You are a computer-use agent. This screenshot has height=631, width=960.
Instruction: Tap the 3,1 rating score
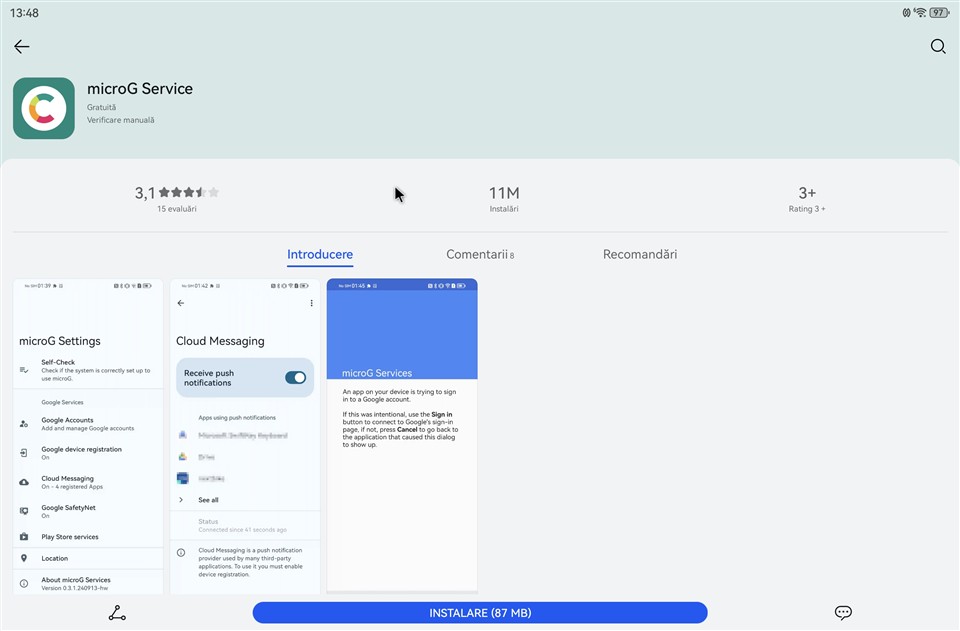[x=145, y=194]
